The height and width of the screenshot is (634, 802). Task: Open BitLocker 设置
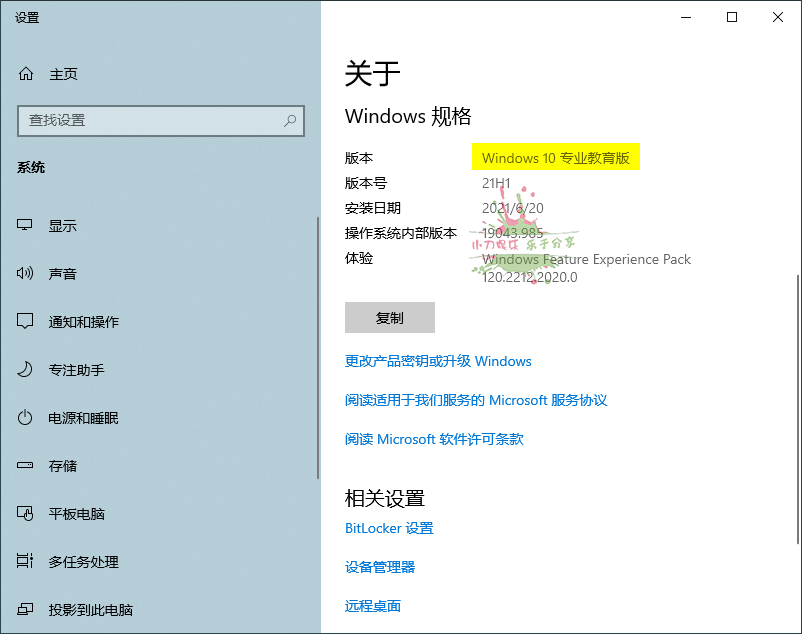click(x=388, y=528)
